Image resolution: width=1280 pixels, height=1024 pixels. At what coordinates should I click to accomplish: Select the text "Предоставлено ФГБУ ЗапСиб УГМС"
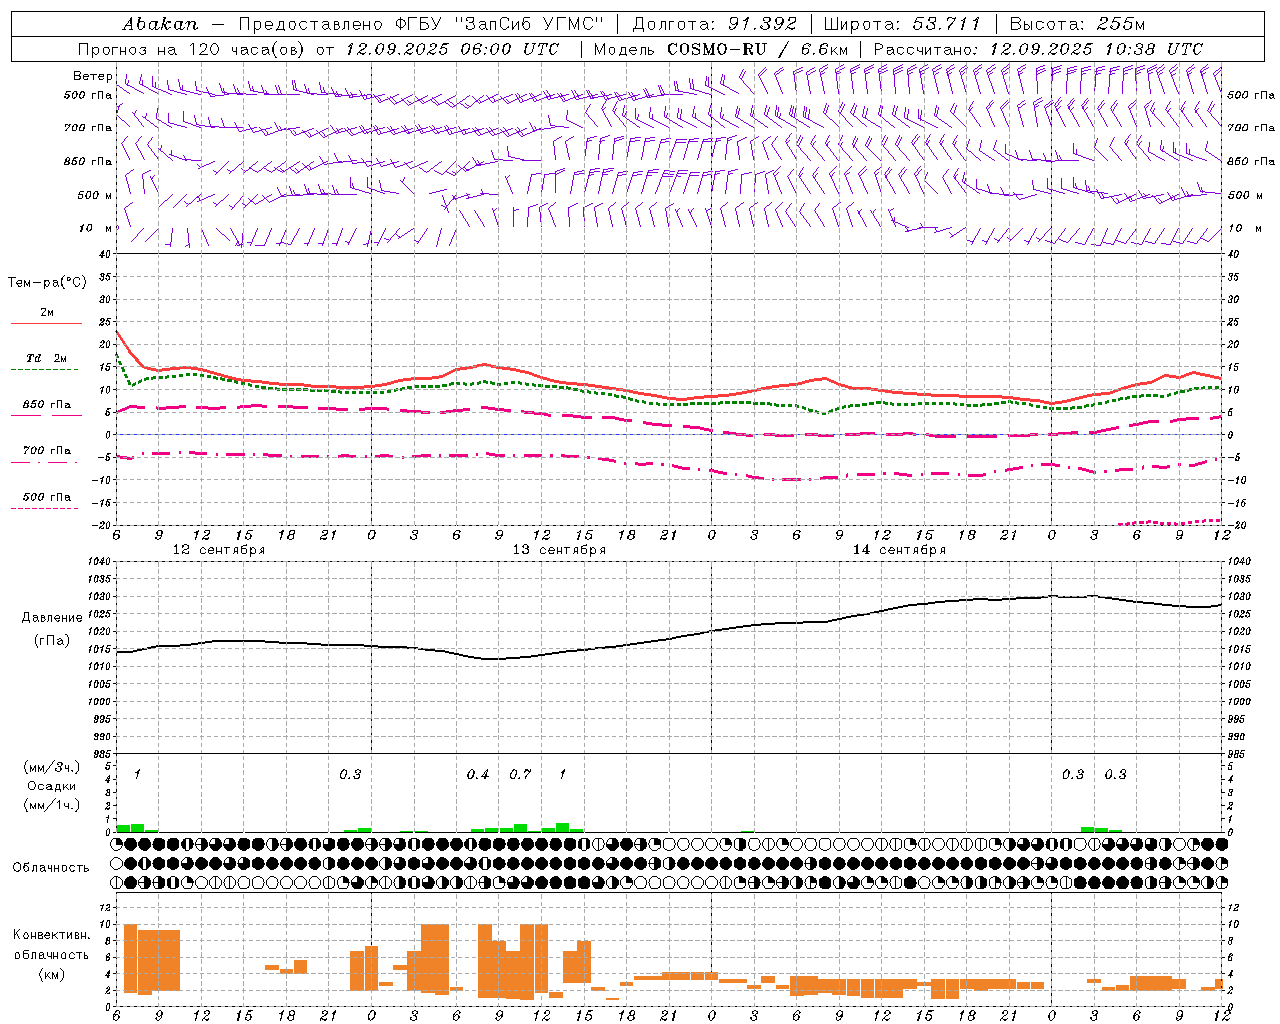point(421,24)
